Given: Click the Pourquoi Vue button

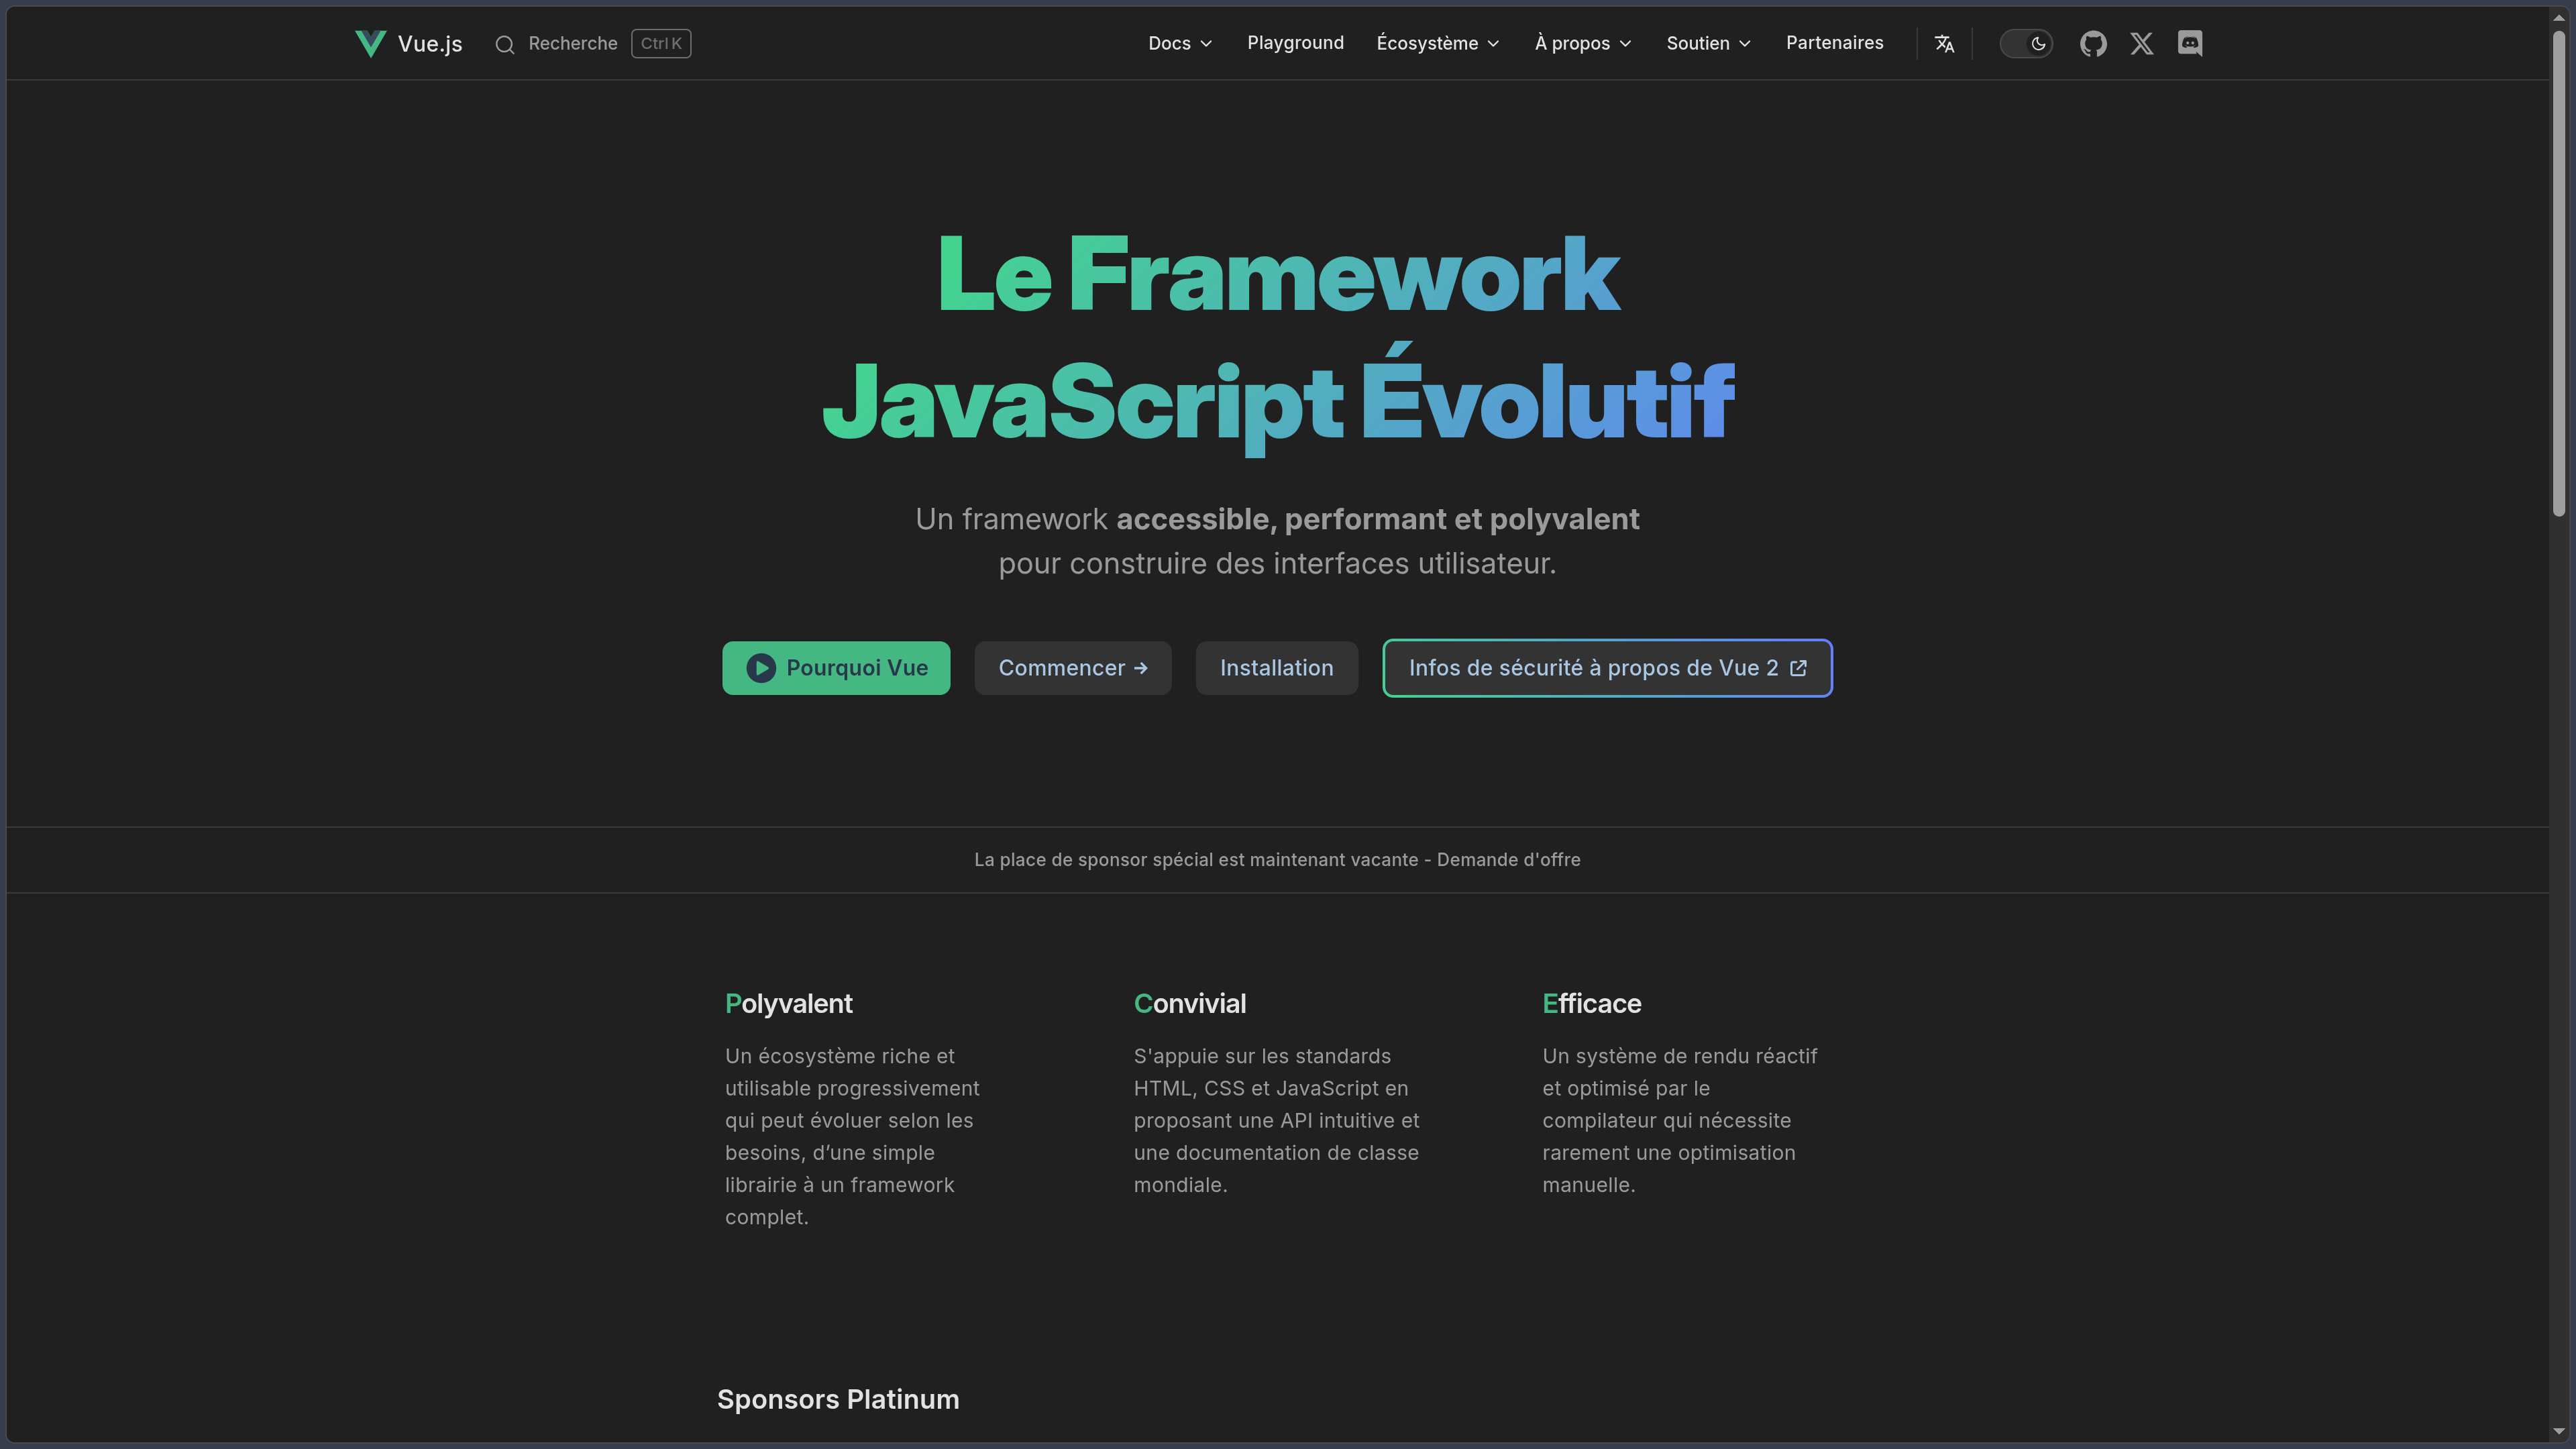Looking at the screenshot, I should click(836, 668).
